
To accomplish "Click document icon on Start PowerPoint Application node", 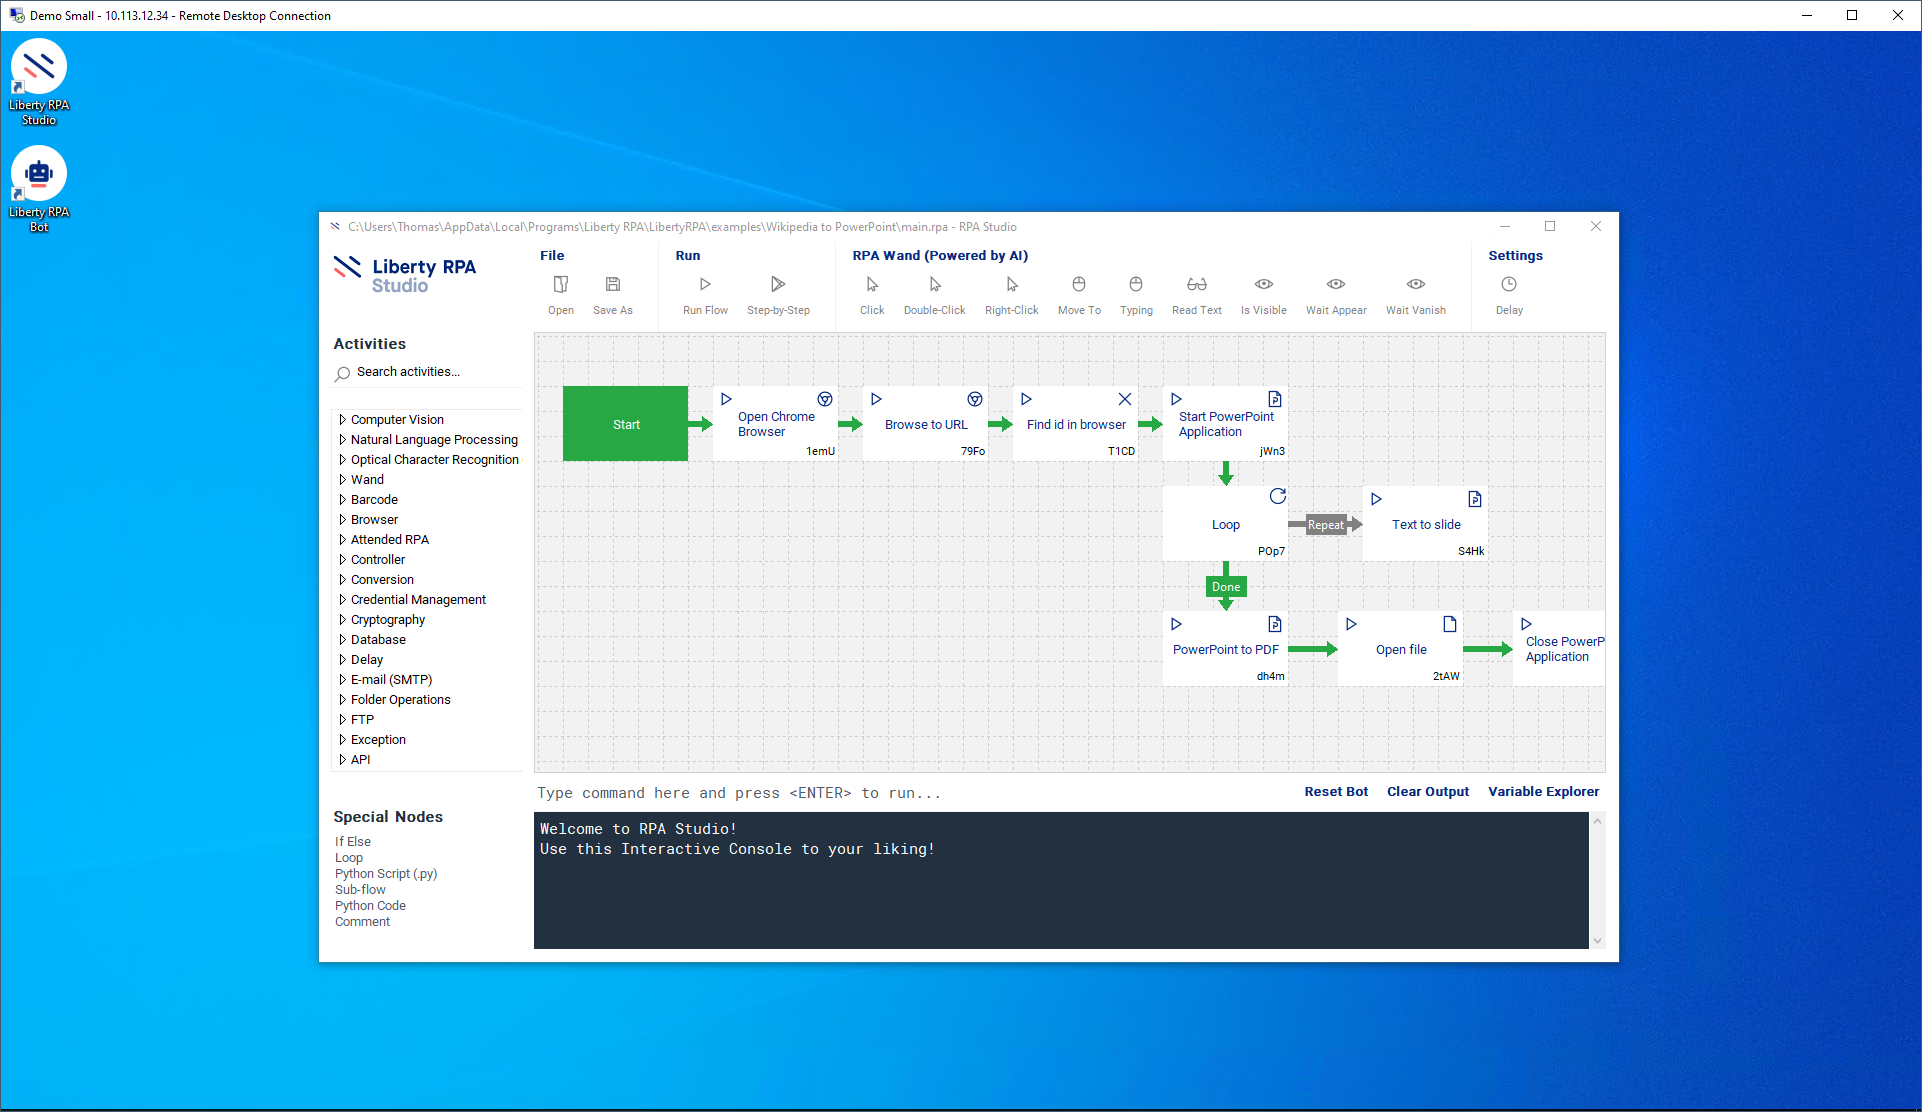I will pos(1275,399).
